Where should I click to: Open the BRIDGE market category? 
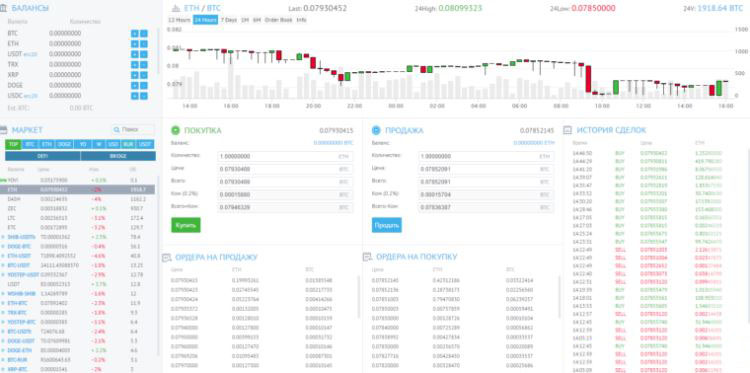118,156
